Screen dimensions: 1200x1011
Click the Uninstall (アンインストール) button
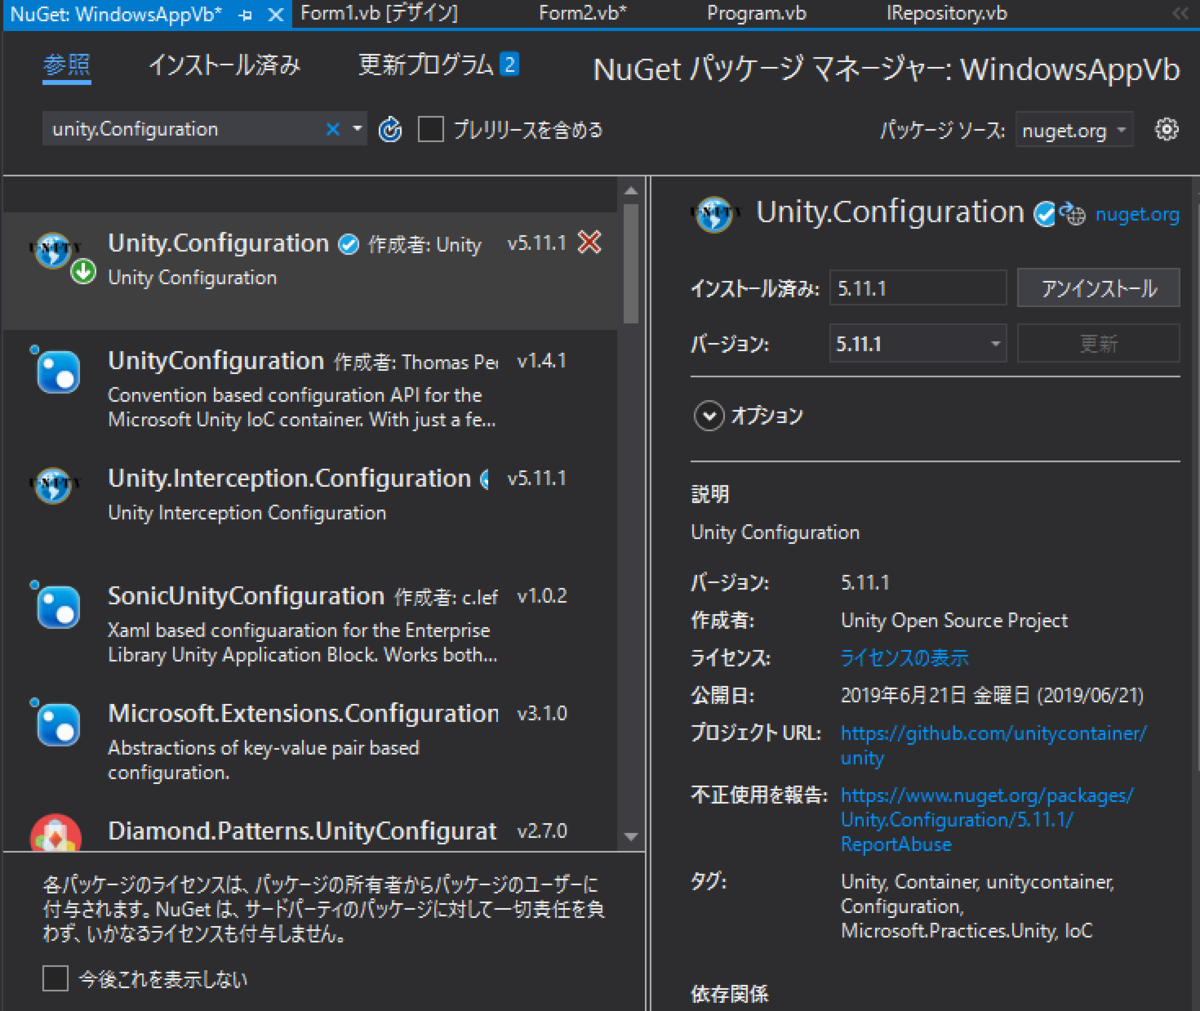coord(1099,288)
